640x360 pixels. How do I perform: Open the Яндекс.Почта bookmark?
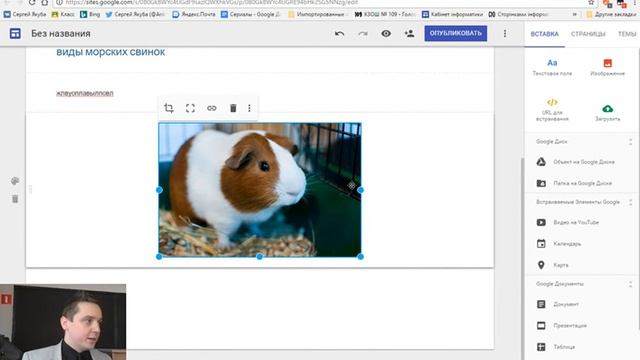(x=193, y=14)
